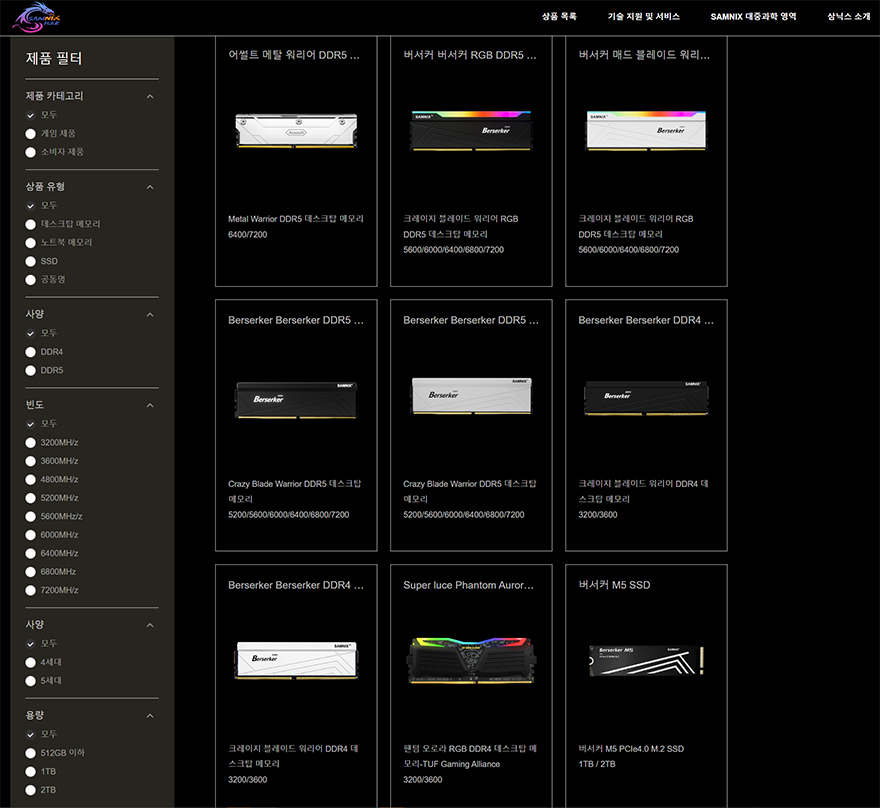
Task: Open black Berserker DDR4 3200/3600 memory image
Action: 646,398
